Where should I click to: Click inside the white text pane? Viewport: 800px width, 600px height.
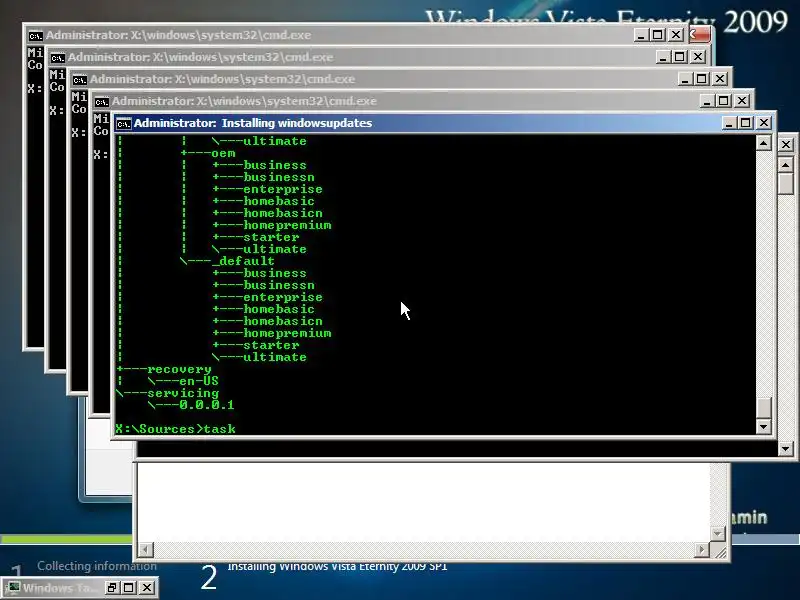pos(423,502)
